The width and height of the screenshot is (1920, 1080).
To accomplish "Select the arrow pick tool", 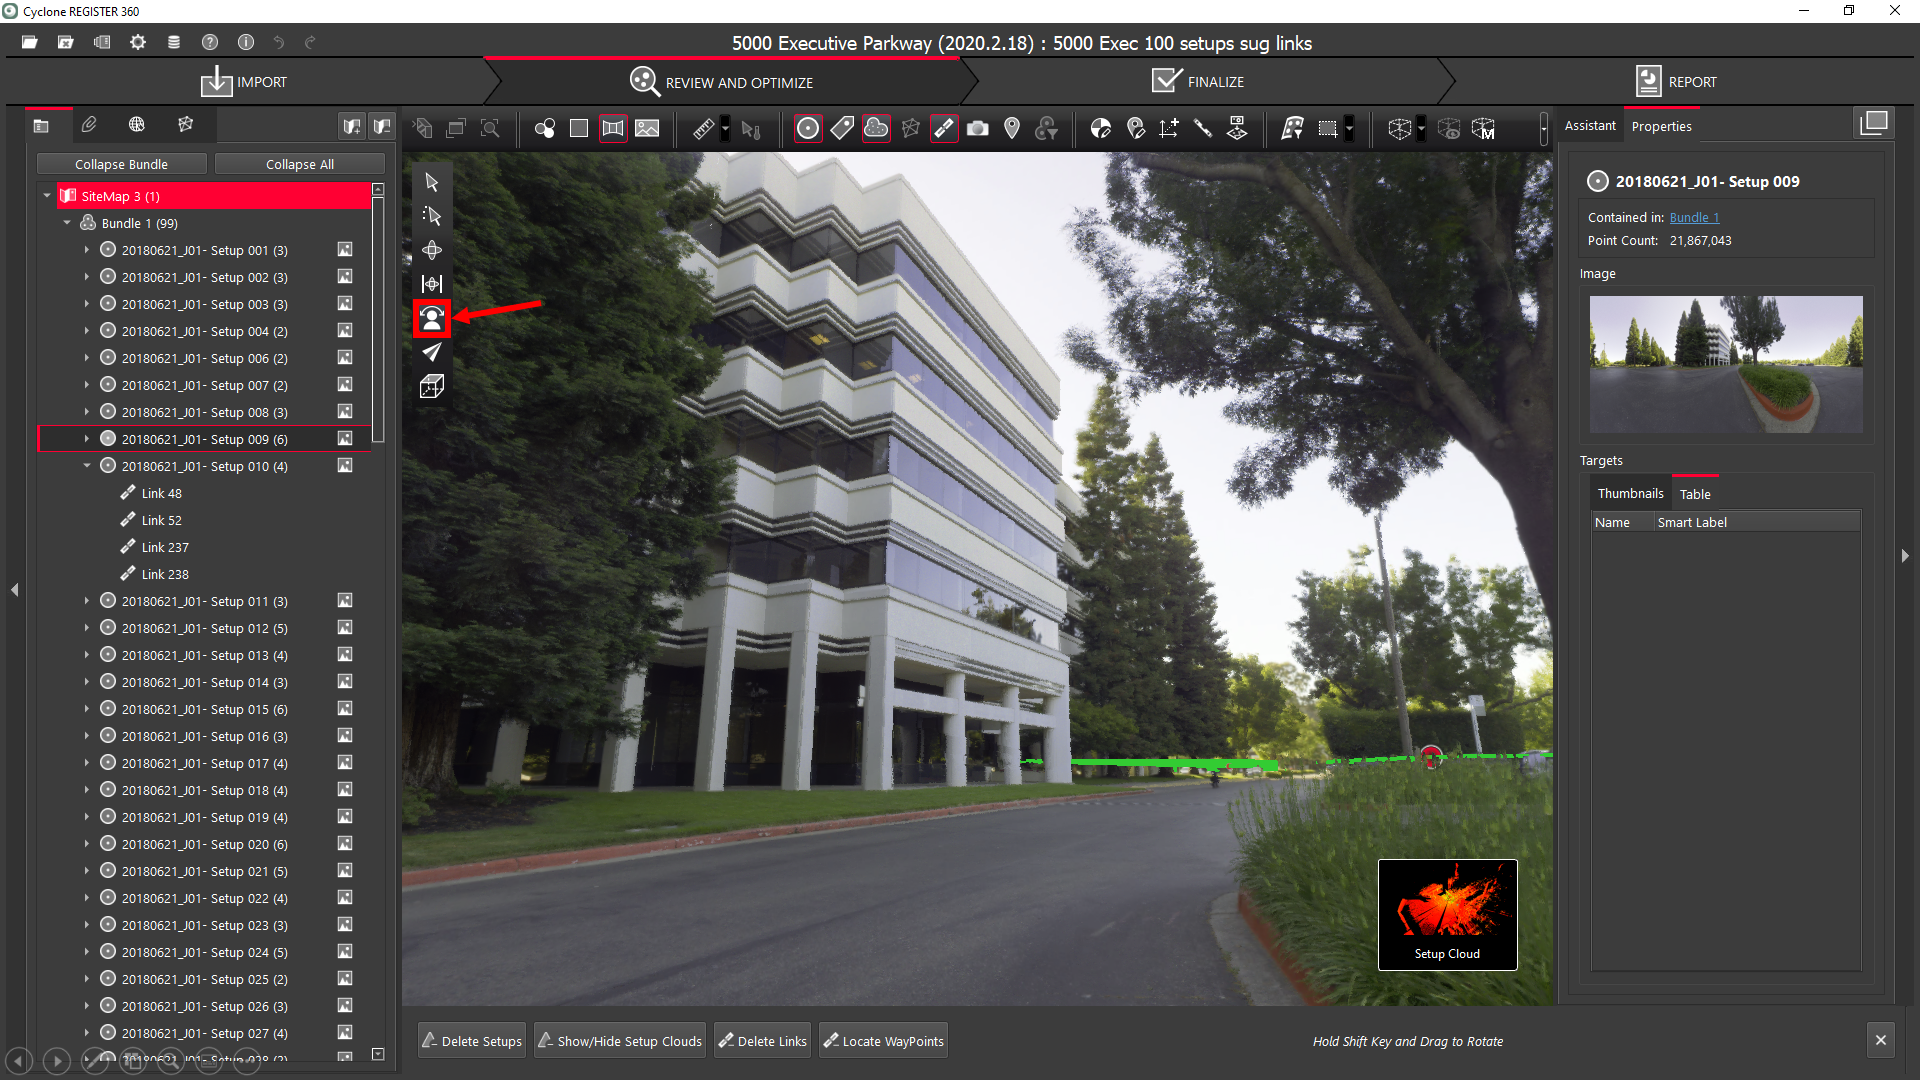I will pyautogui.click(x=432, y=182).
